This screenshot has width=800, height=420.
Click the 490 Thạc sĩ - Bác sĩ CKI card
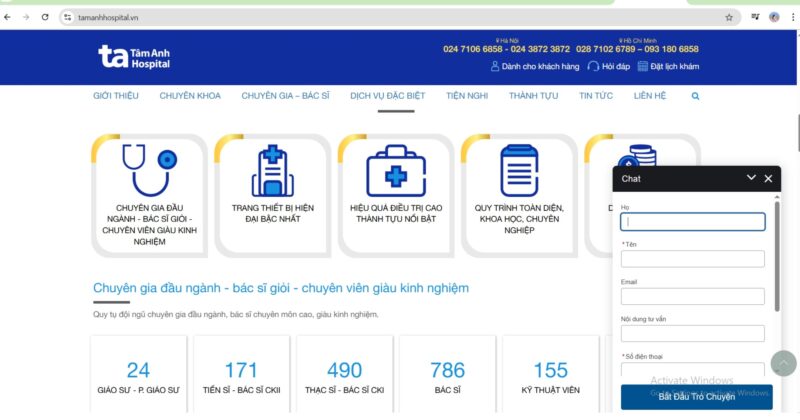pyautogui.click(x=344, y=374)
